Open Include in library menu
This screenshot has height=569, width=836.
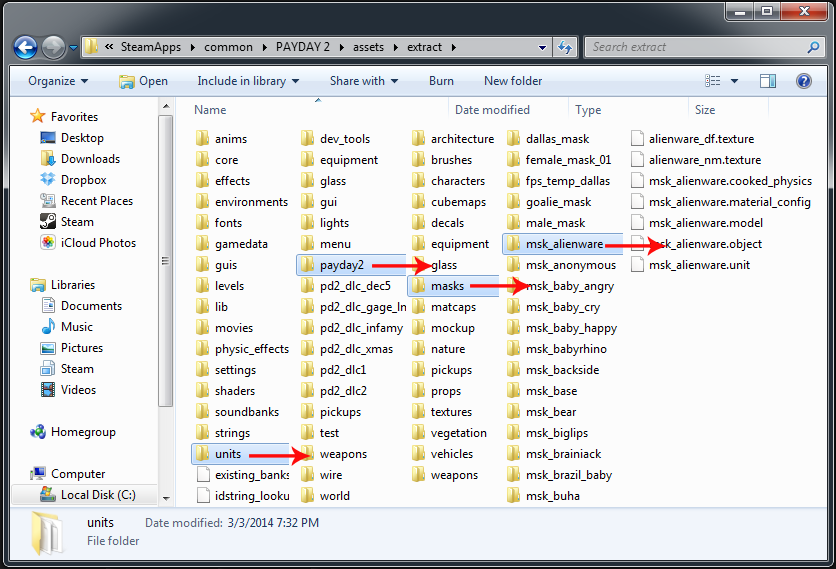pyautogui.click(x=248, y=81)
